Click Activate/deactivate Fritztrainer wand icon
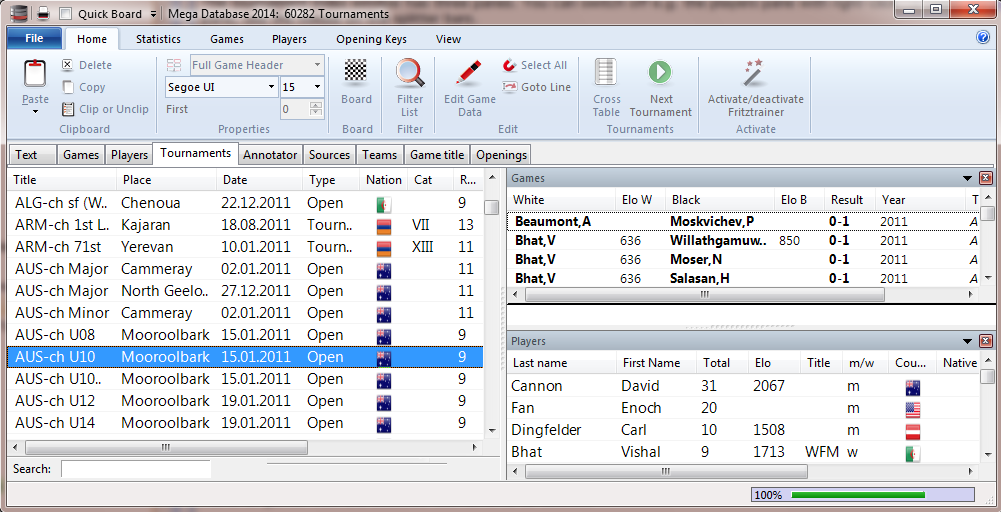The width and height of the screenshot is (1001, 512). pyautogui.click(x=755, y=72)
